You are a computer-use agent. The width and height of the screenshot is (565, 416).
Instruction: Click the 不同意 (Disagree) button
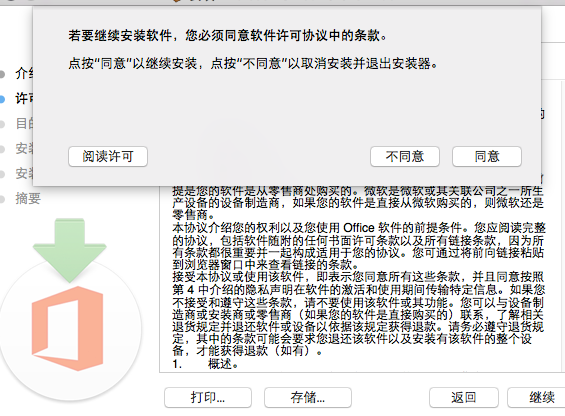[x=405, y=156]
